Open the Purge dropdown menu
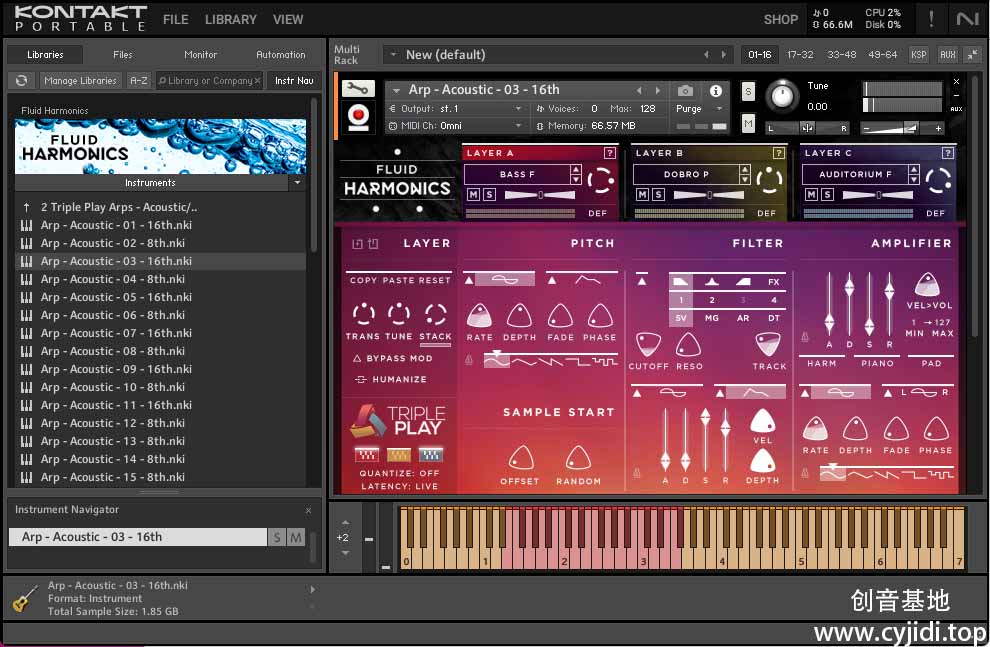 699,109
